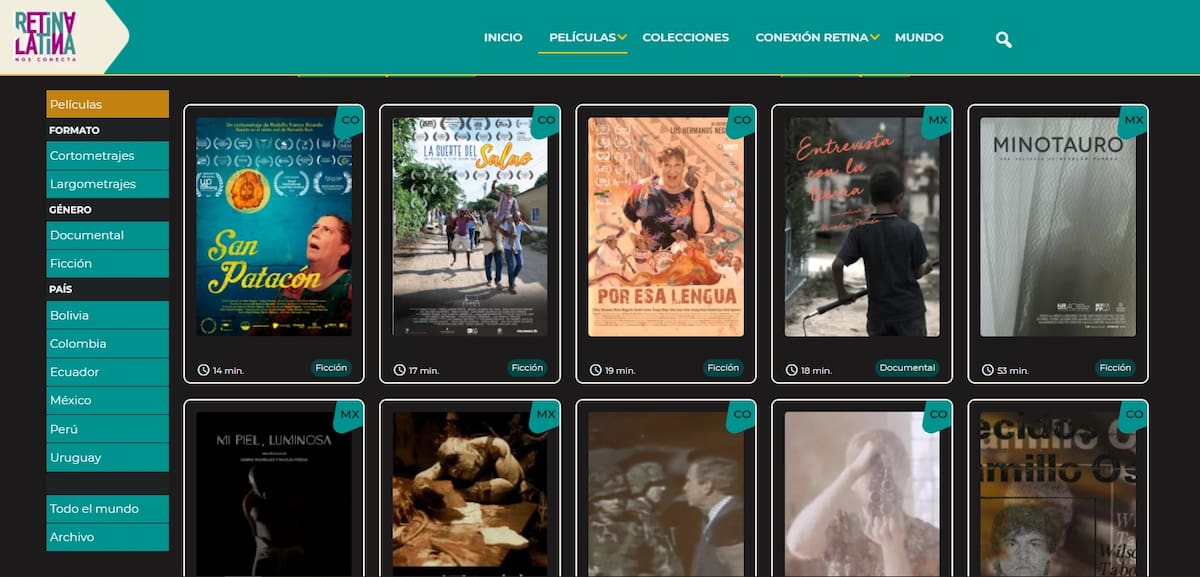Click the CO badge on Por Esa Lengua
Viewport: 1200px width, 577px height.
[x=741, y=120]
